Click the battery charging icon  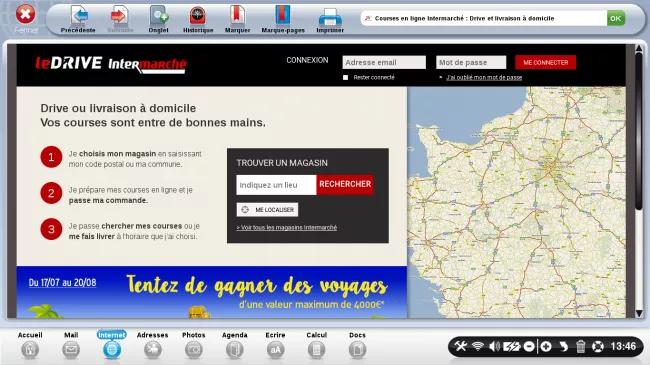coord(512,346)
